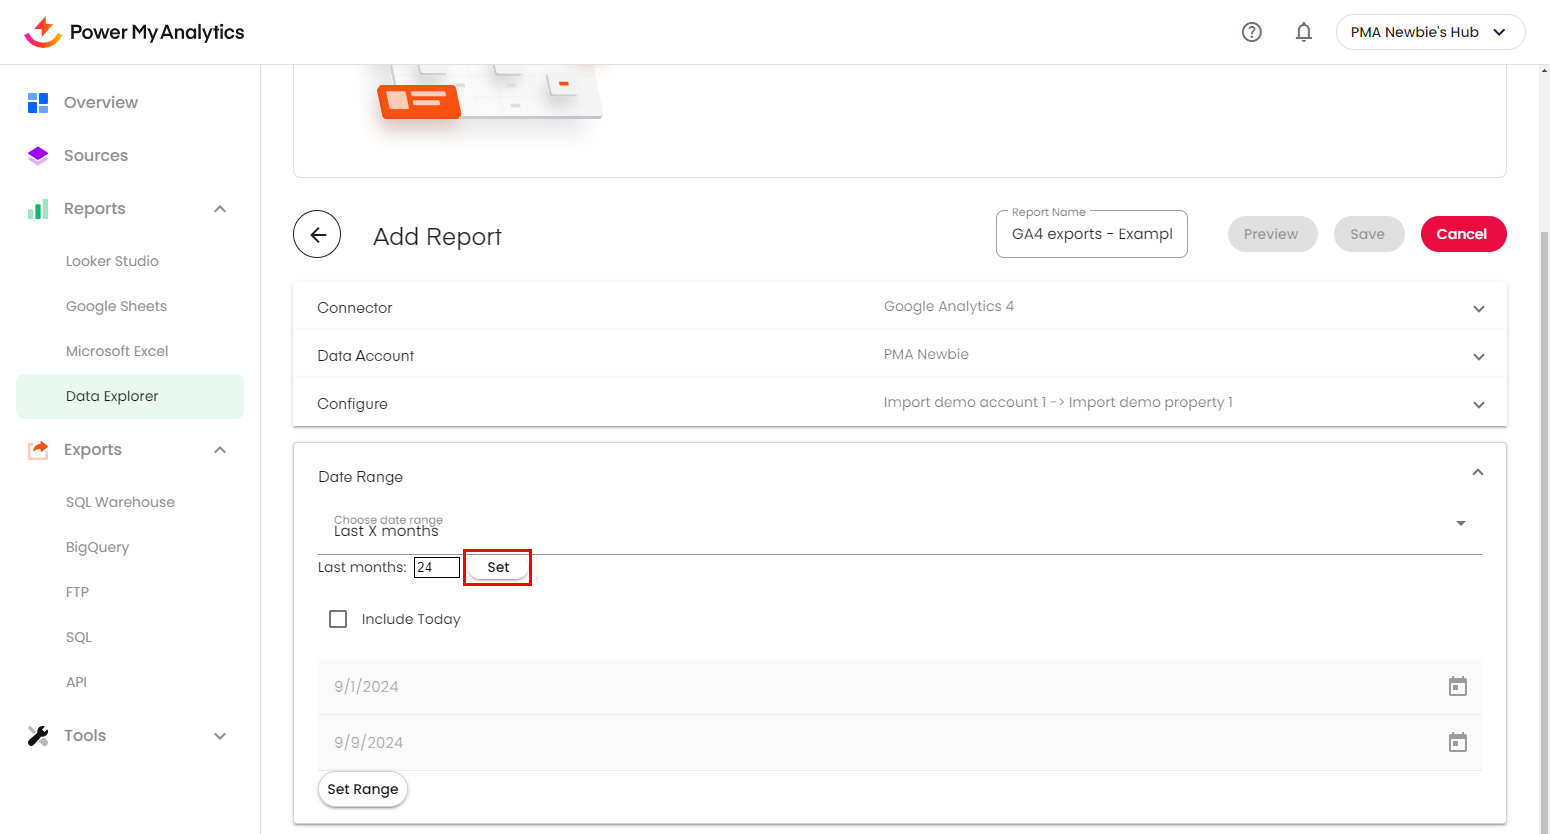Click the Sources layers icon
The height and width of the screenshot is (834, 1550).
pyautogui.click(x=38, y=156)
